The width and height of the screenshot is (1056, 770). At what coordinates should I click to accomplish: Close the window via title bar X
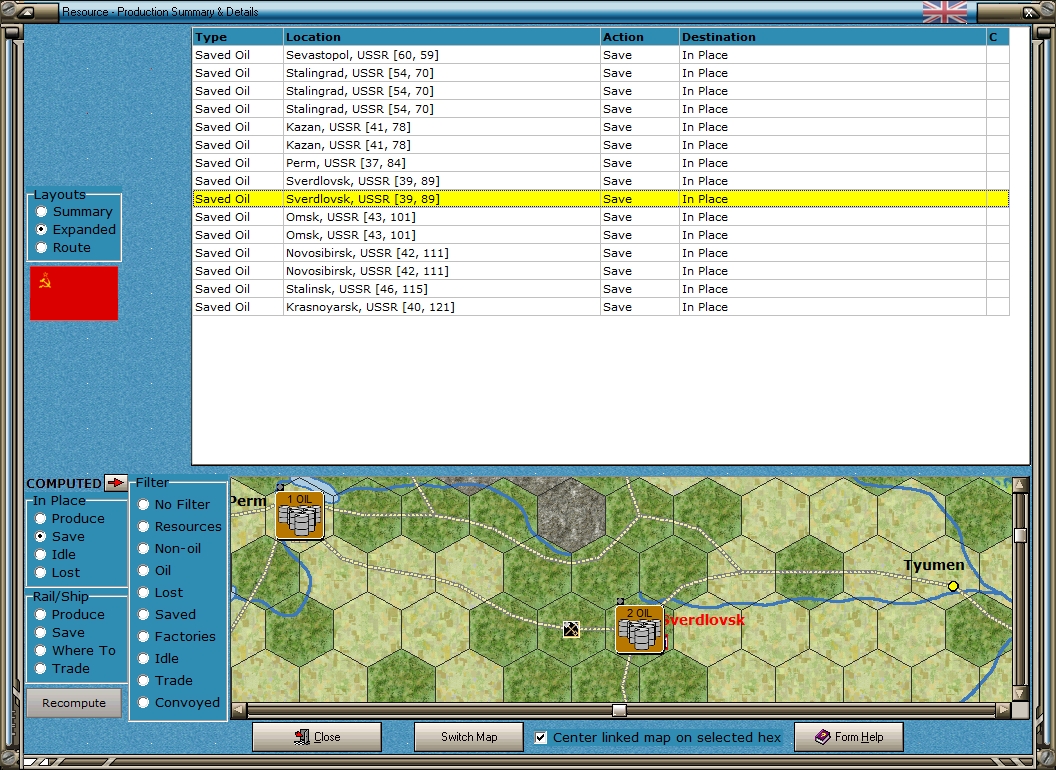[x=1030, y=12]
